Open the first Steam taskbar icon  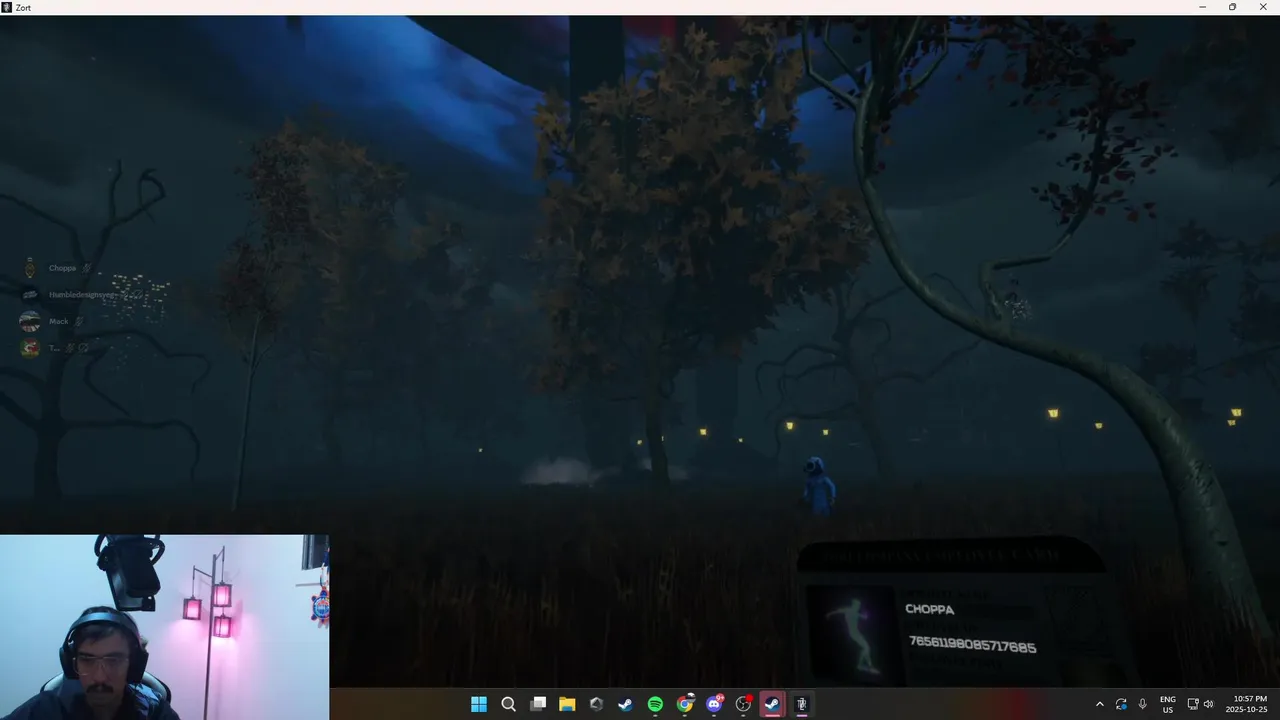click(x=626, y=704)
